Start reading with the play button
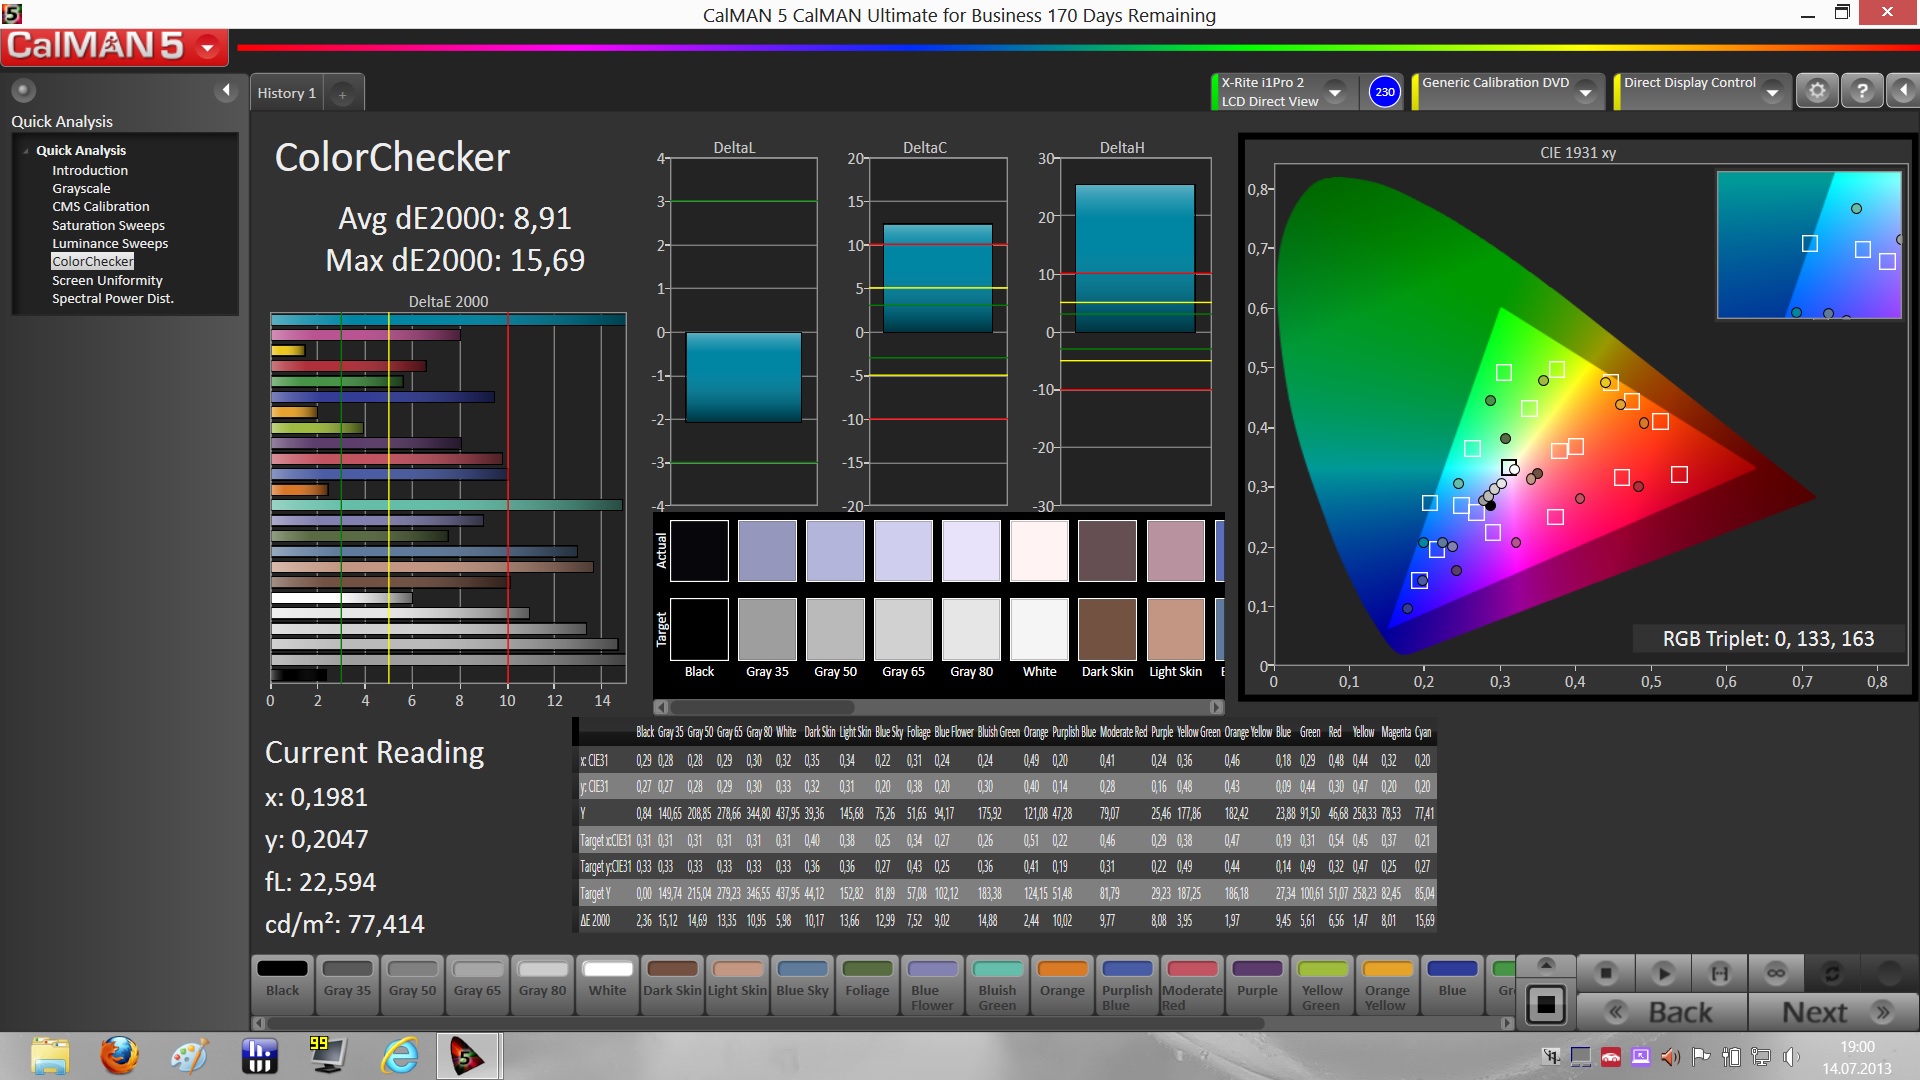The height and width of the screenshot is (1080, 1920). pyautogui.click(x=1663, y=973)
